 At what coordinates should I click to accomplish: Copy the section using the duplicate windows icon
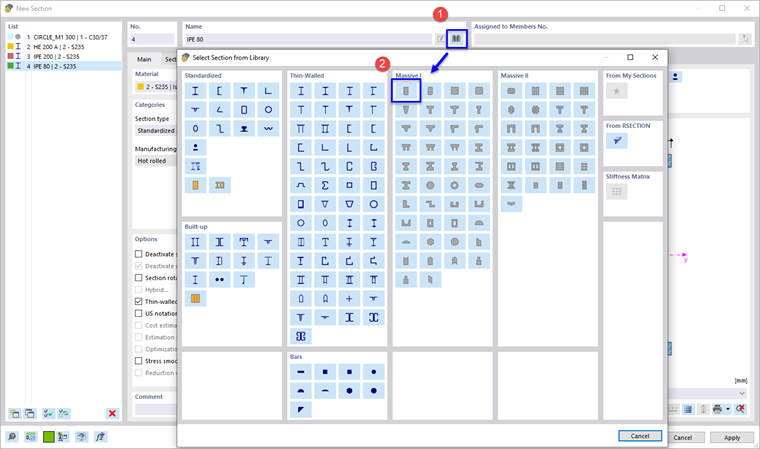coord(30,414)
